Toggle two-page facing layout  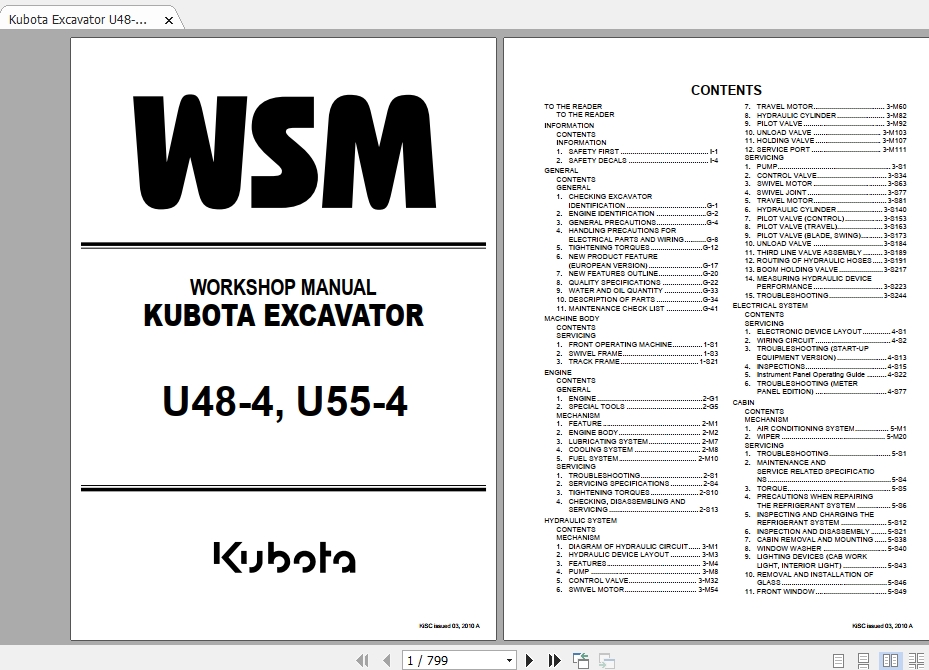[x=890, y=661]
